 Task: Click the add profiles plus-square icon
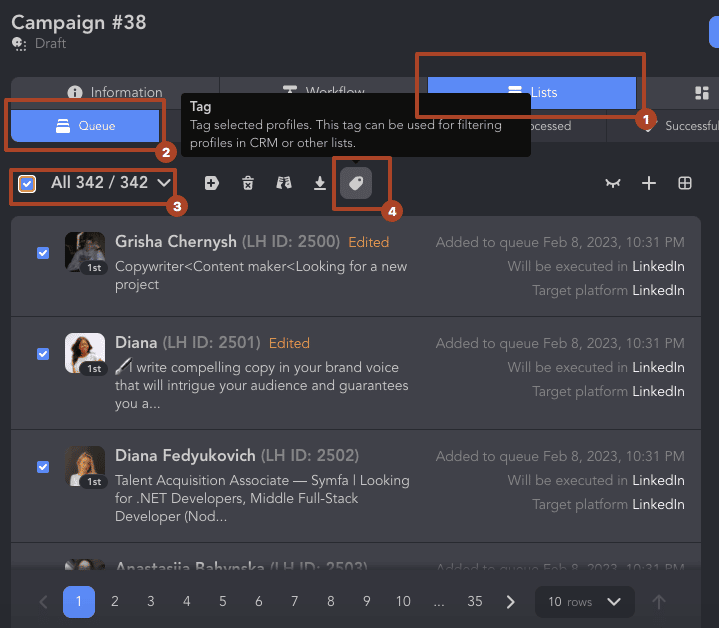coord(211,183)
